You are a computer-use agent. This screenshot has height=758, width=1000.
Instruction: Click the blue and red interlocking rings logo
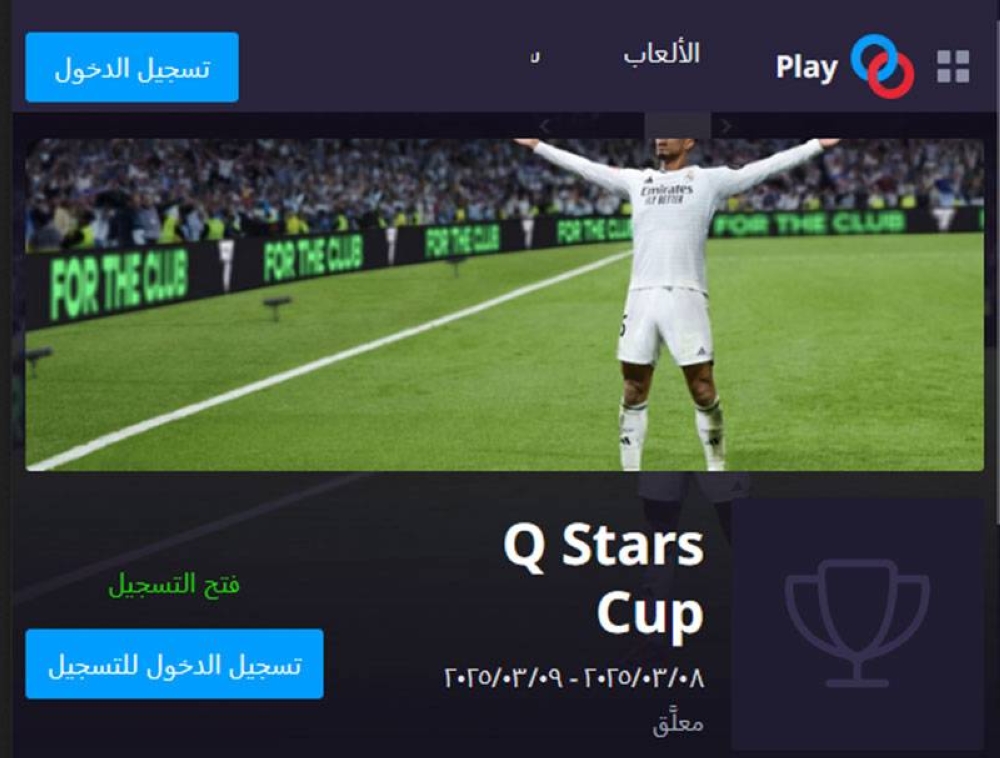pos(882,67)
